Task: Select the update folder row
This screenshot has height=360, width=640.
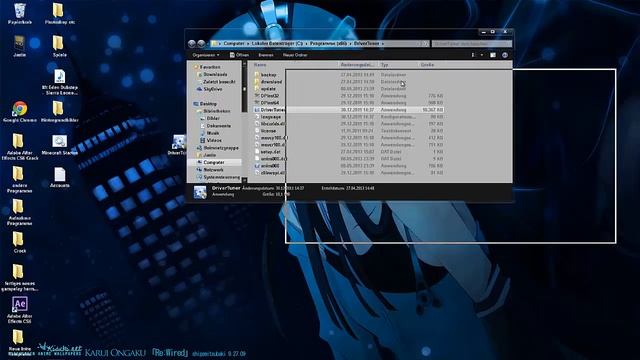Action: click(348, 89)
